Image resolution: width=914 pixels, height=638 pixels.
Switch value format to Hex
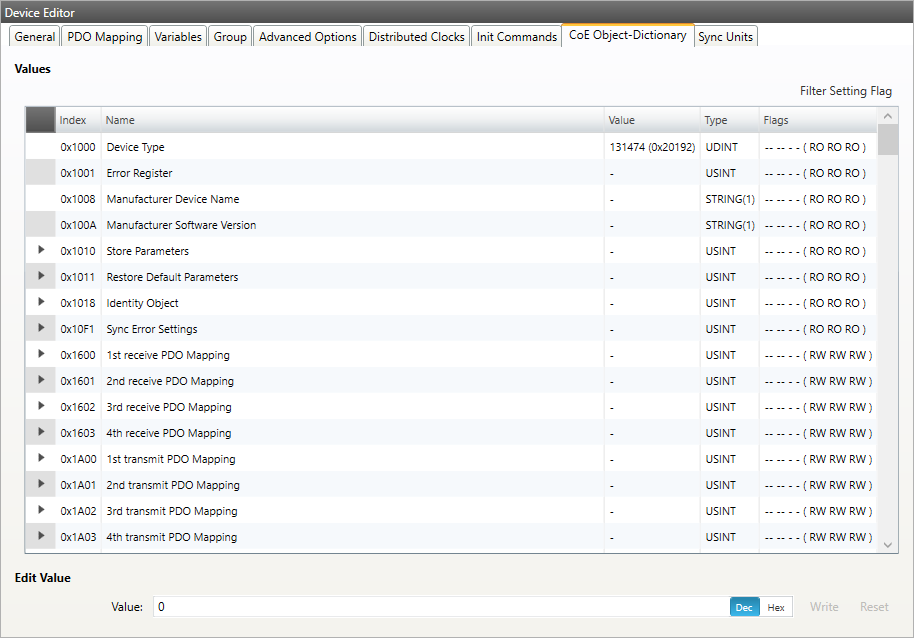[776, 607]
